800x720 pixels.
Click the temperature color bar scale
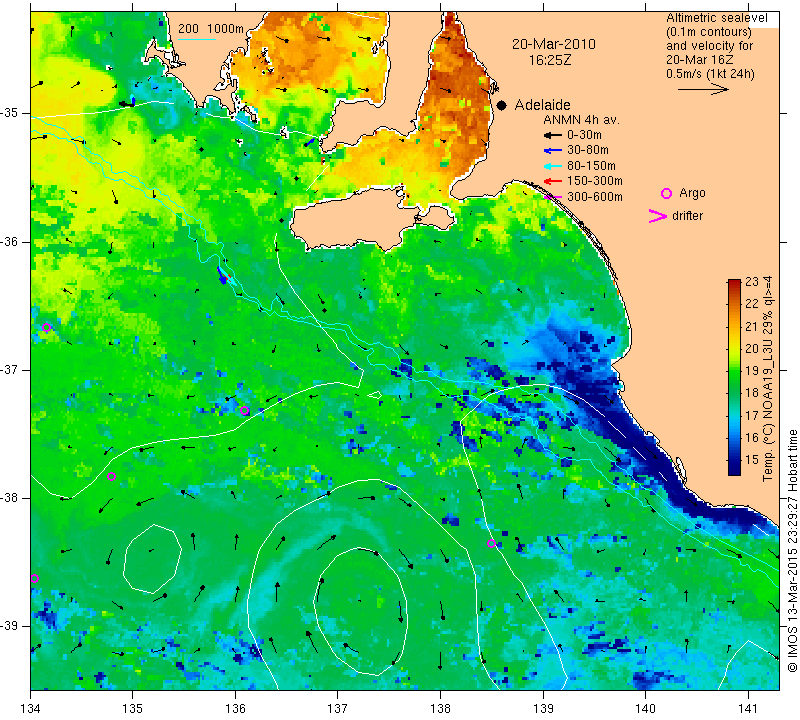[x=734, y=377]
